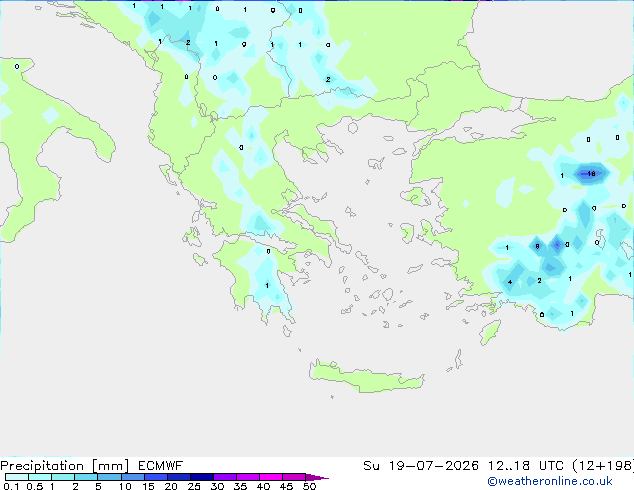Click the island of Crete

click(x=366, y=375)
